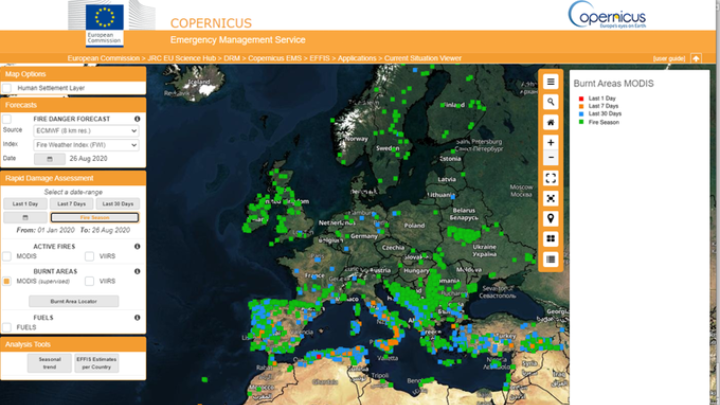Screen dimensions: 720x405
Task: Click the magnifier search icon on the map toolbar
Action: tap(551, 102)
